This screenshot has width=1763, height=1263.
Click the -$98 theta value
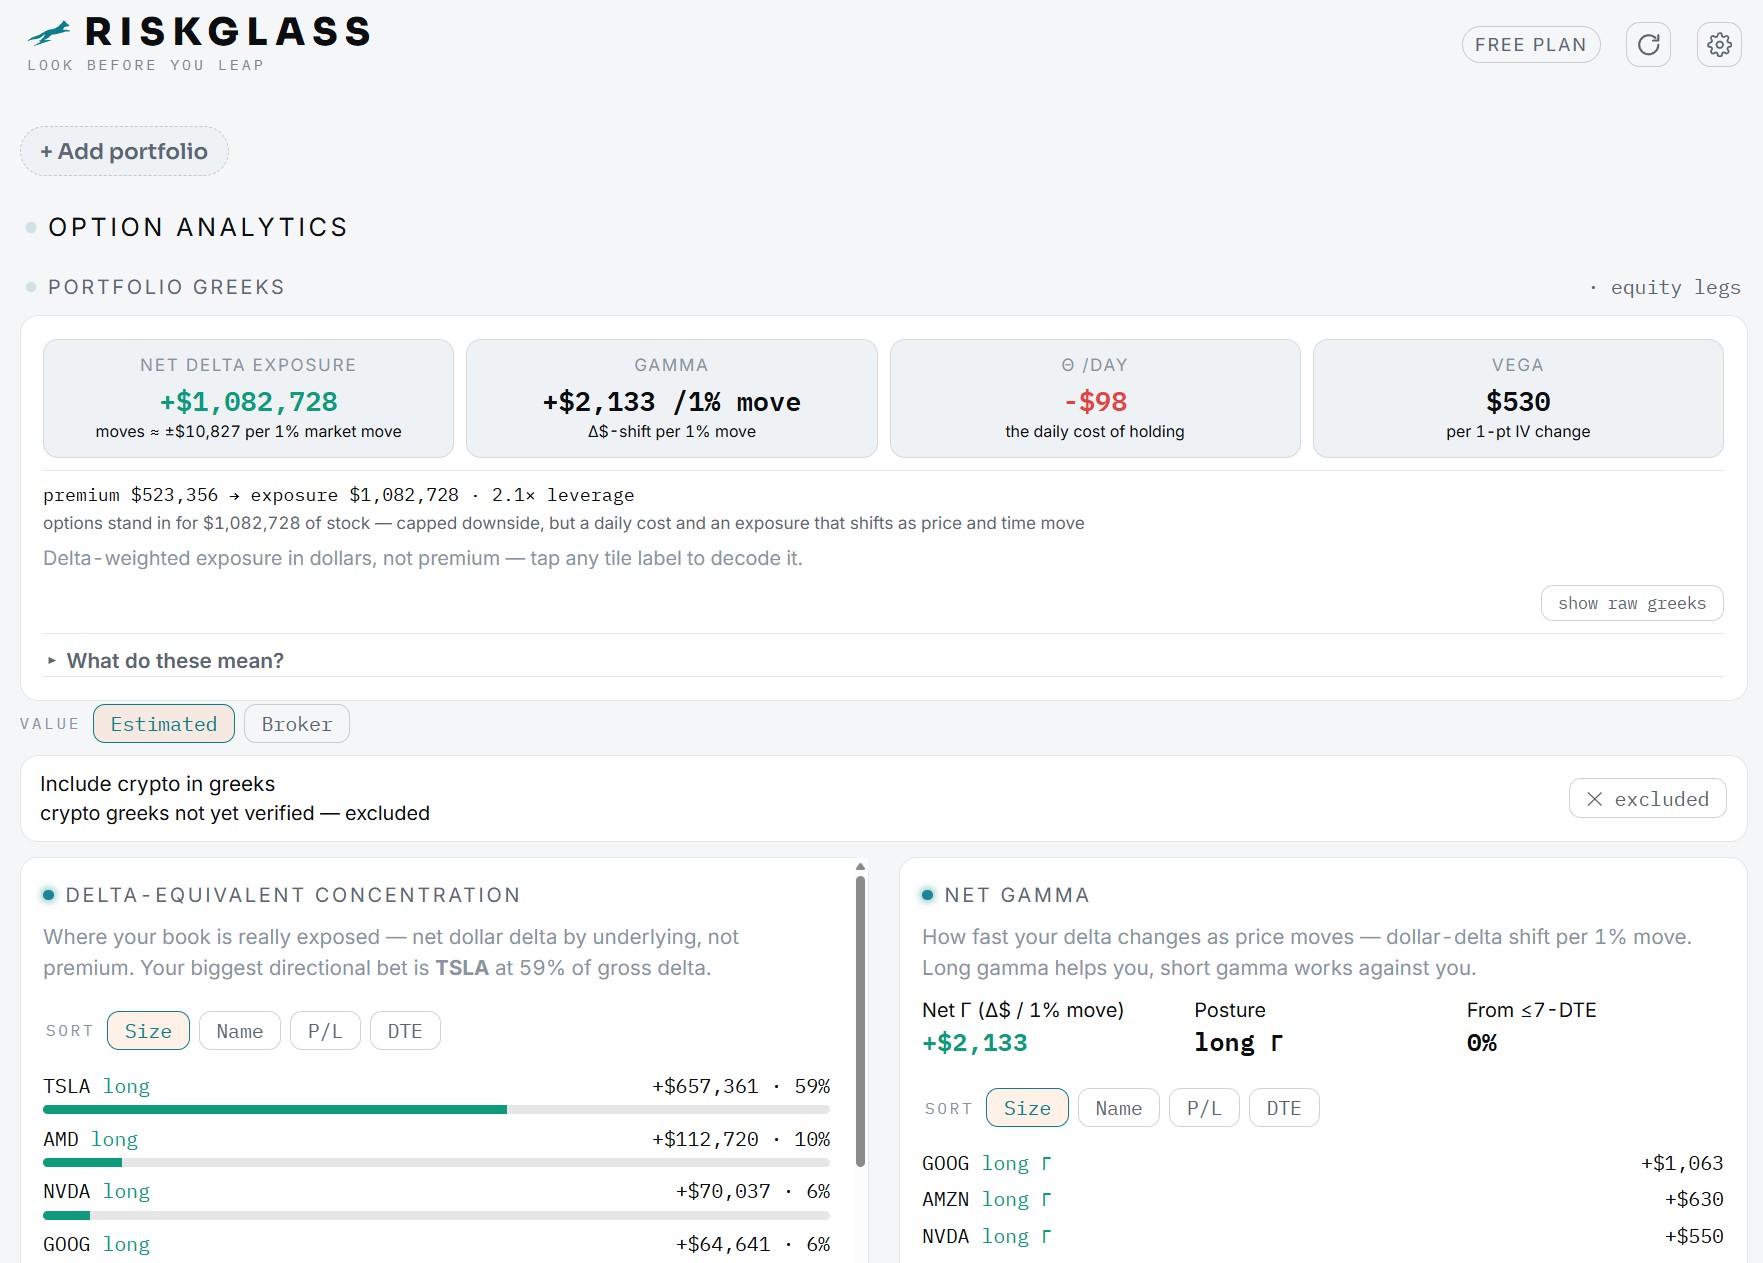point(1095,402)
